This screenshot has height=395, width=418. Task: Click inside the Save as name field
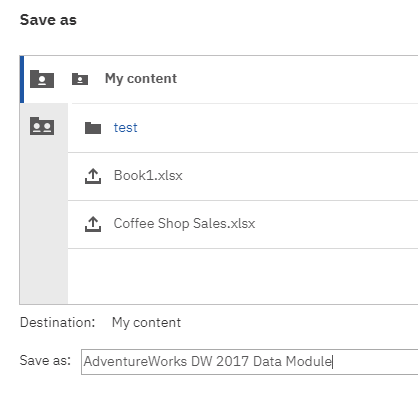[249, 362]
